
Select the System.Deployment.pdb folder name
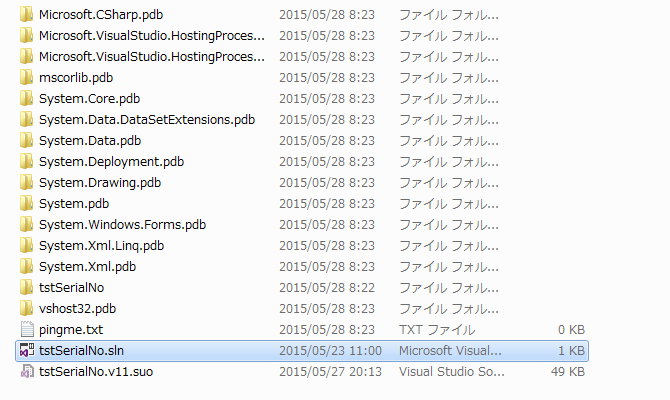click(x=112, y=162)
